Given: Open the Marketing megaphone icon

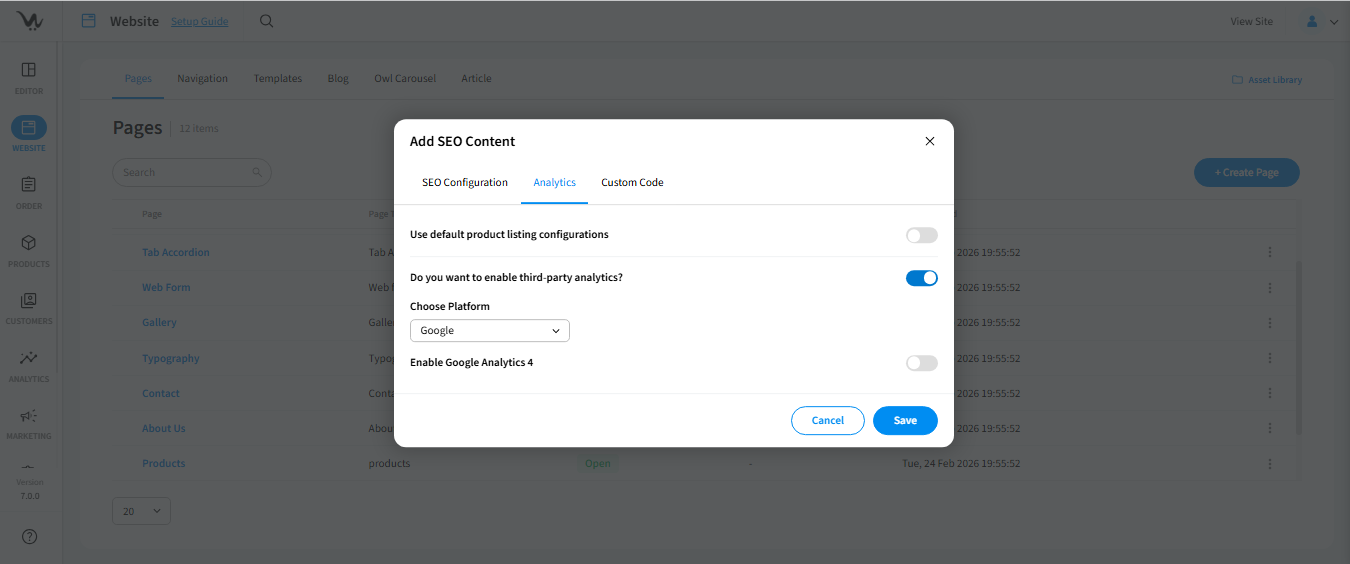Looking at the screenshot, I should pos(29,417).
